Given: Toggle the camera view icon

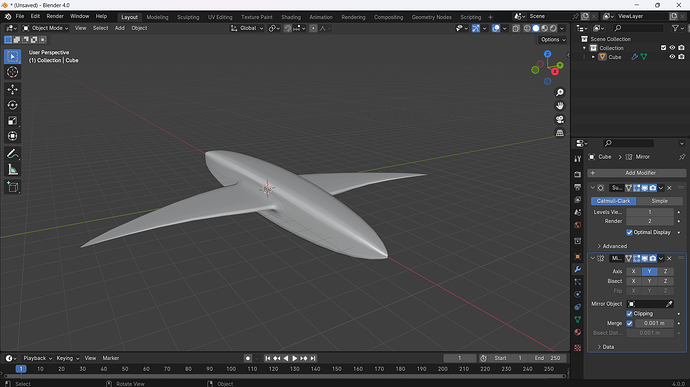Looking at the screenshot, I should pos(560,119).
